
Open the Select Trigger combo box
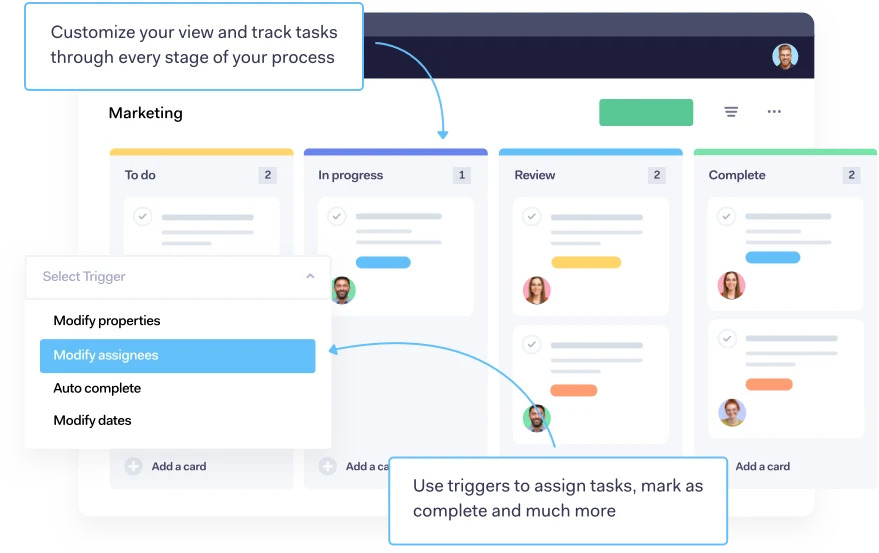178,277
